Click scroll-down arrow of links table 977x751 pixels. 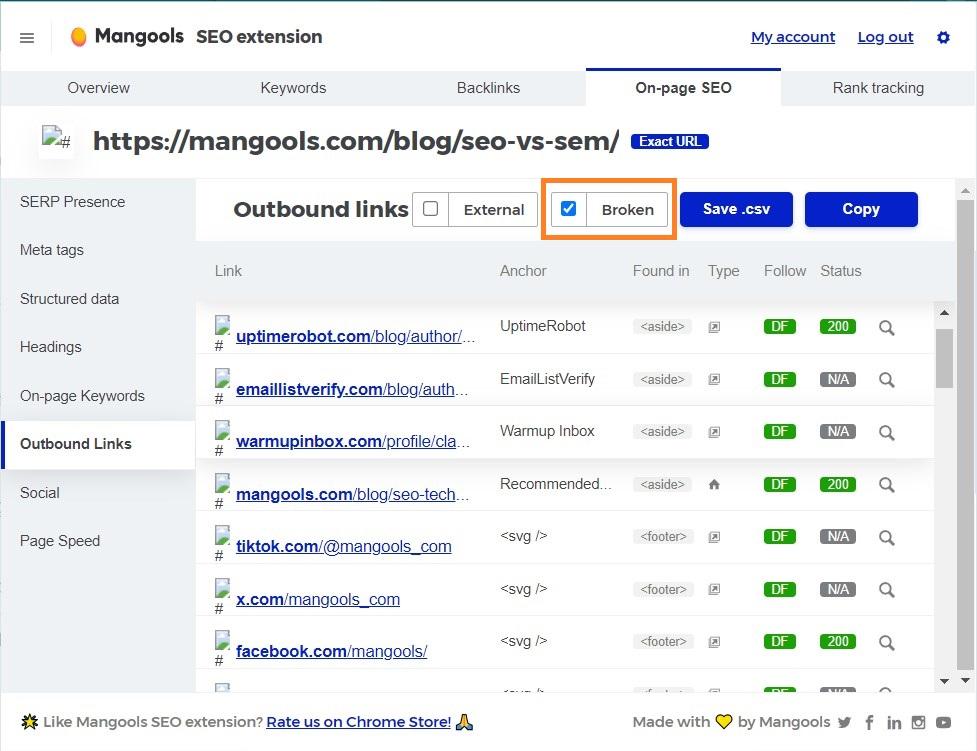point(944,681)
